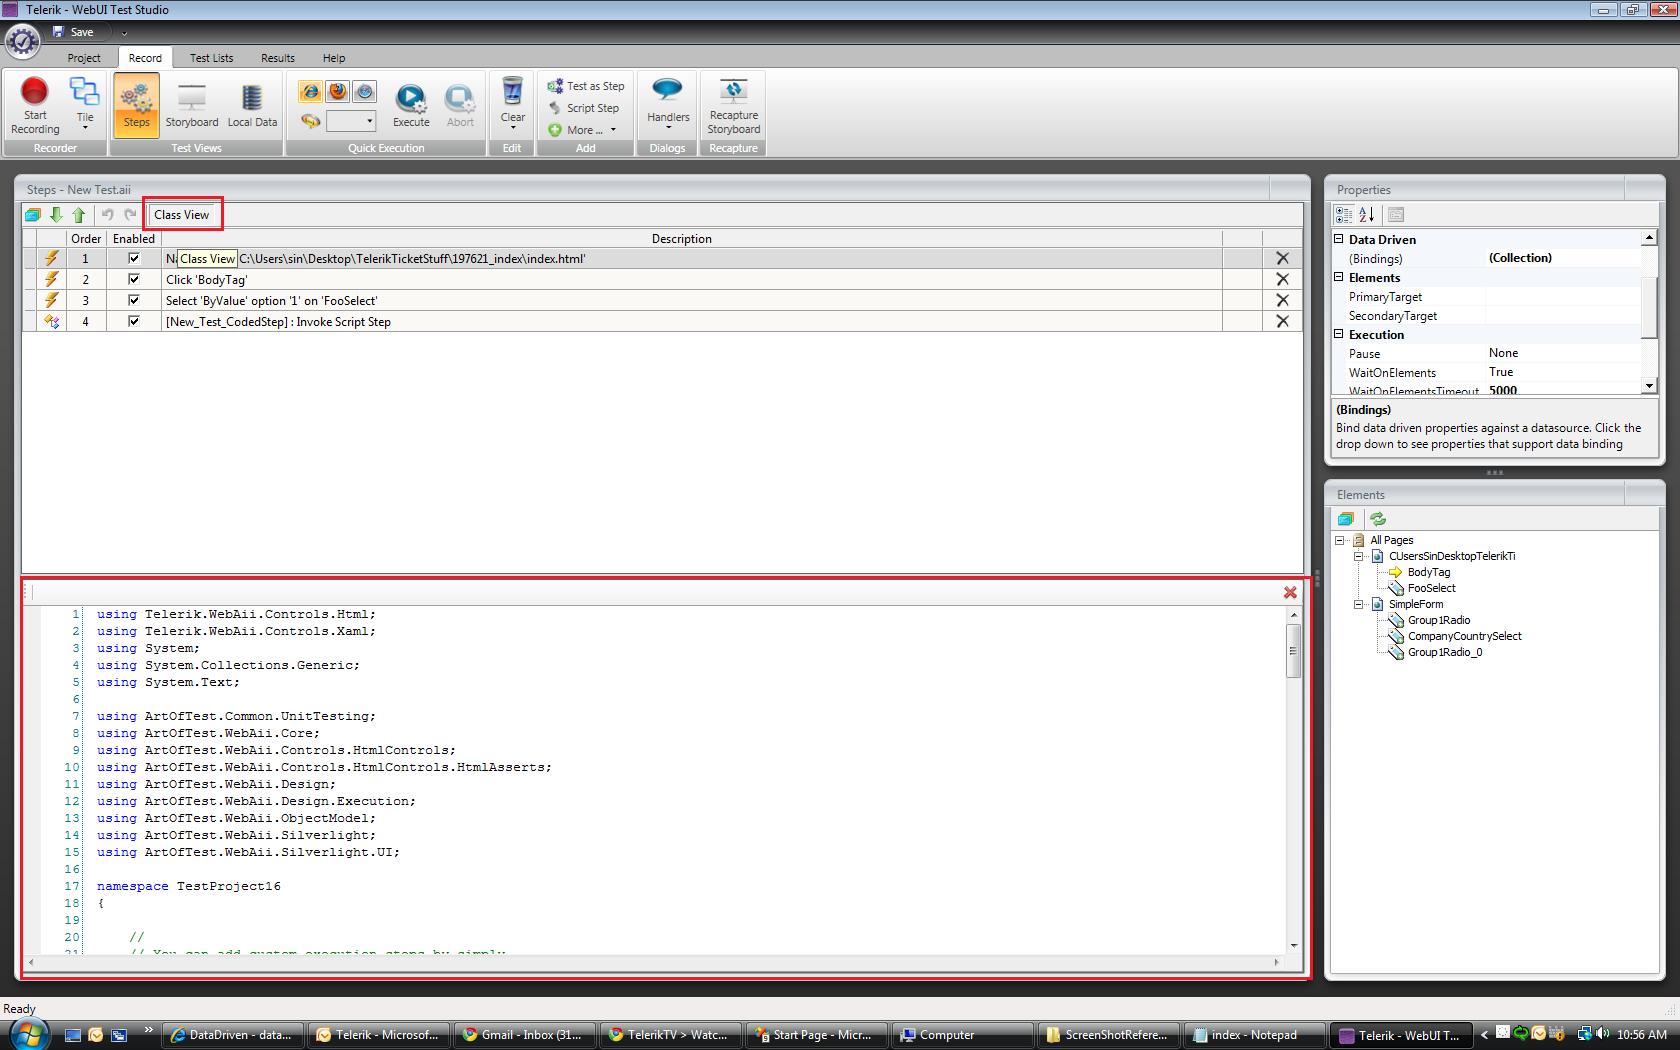The image size is (1680, 1050).
Task: Click the Telerik application menu orb
Action: pos(22,41)
